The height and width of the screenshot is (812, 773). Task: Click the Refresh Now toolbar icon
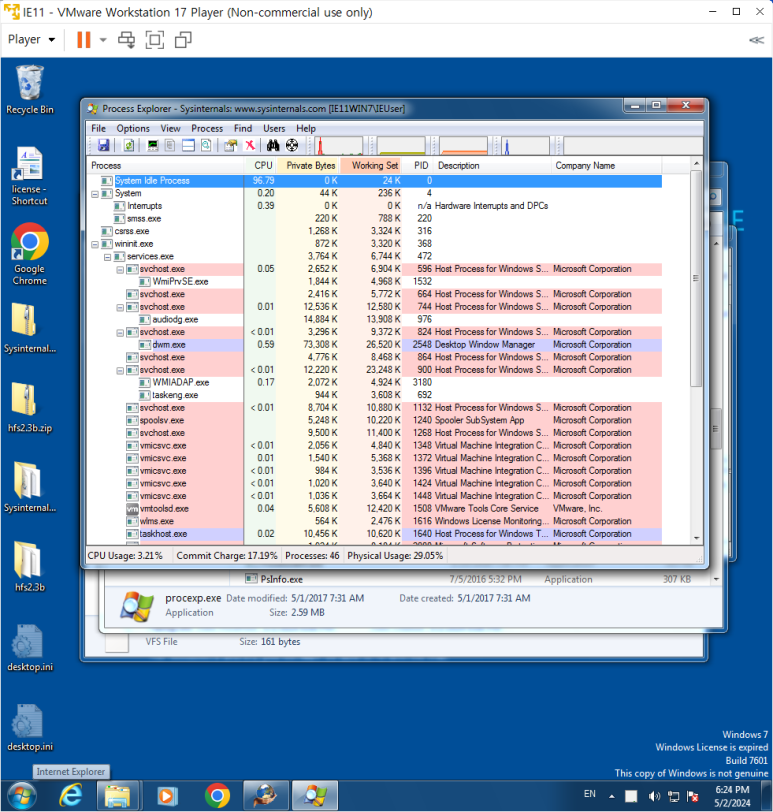(129, 146)
